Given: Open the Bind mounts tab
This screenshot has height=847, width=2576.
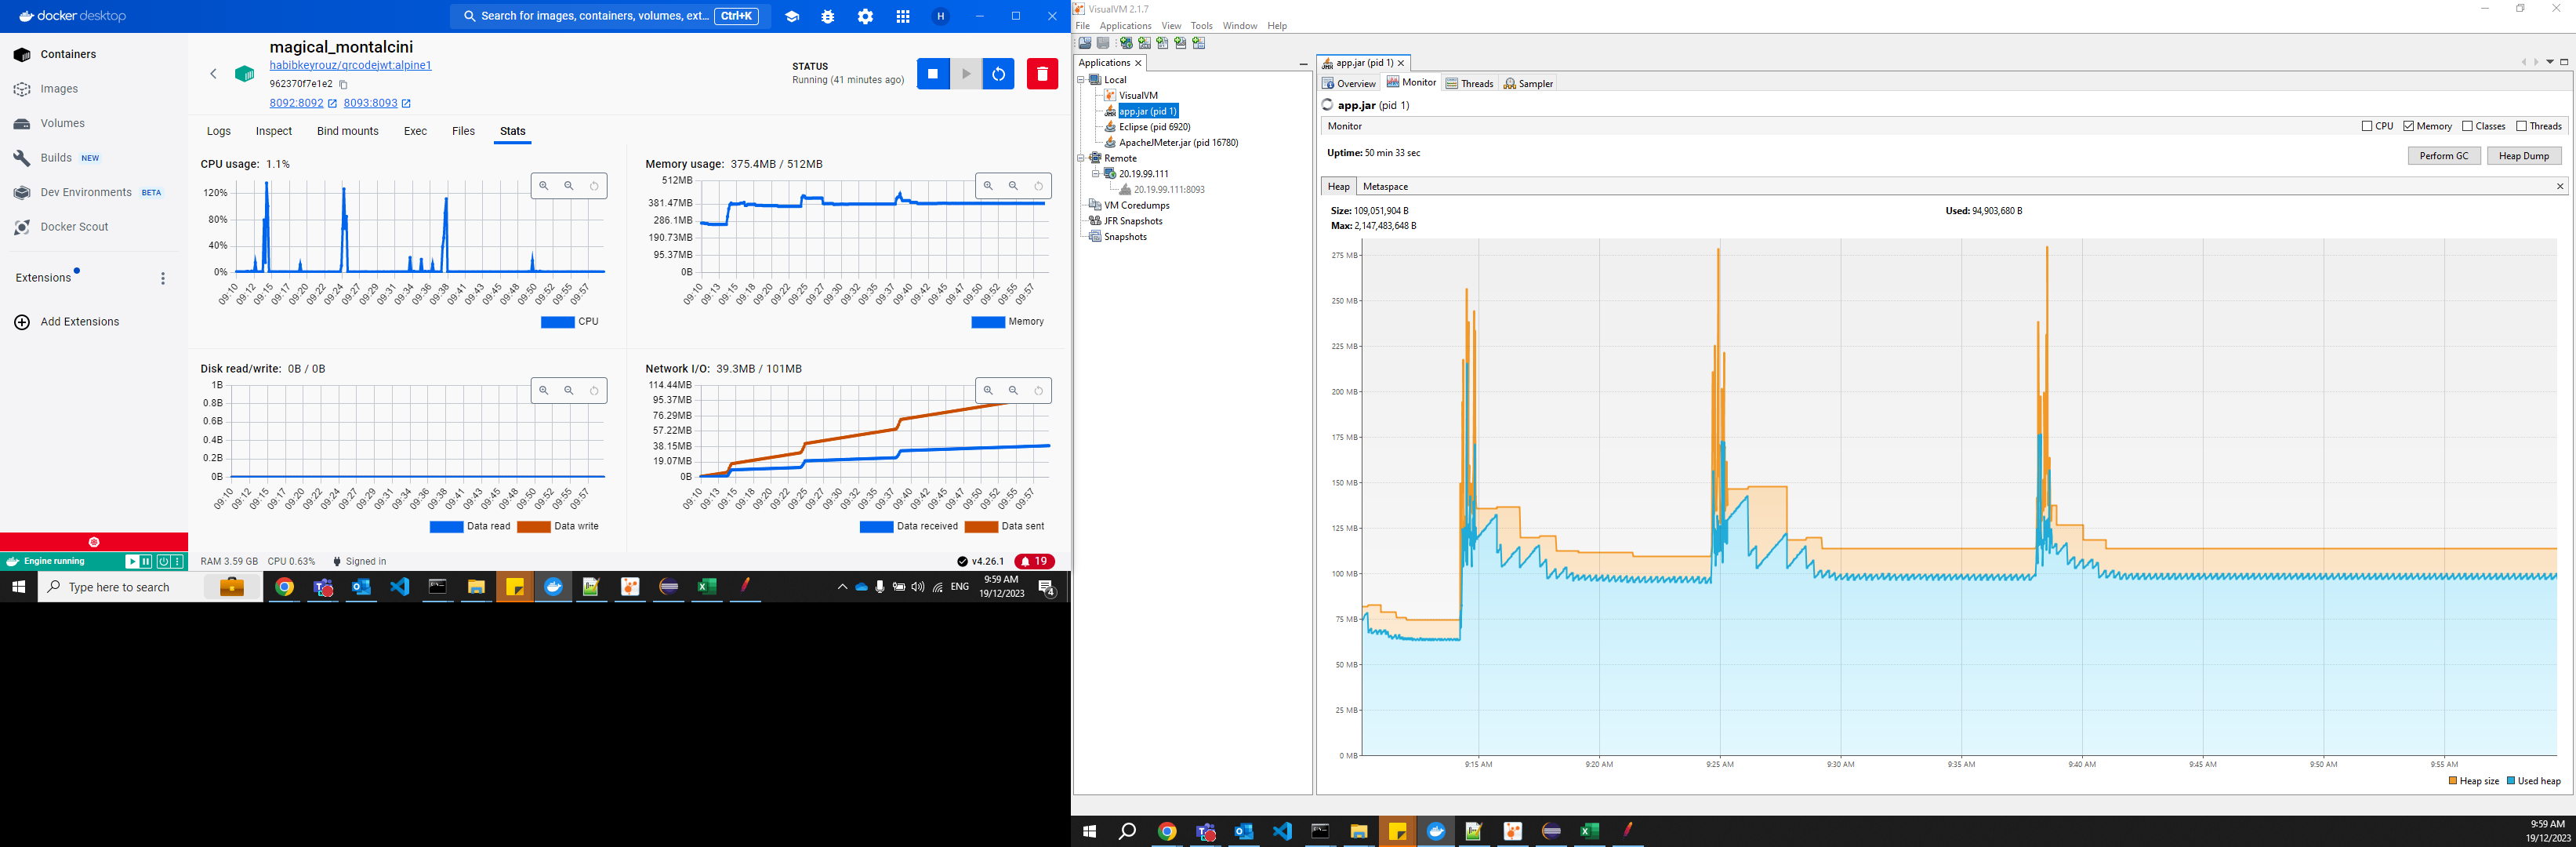Looking at the screenshot, I should pyautogui.click(x=348, y=131).
